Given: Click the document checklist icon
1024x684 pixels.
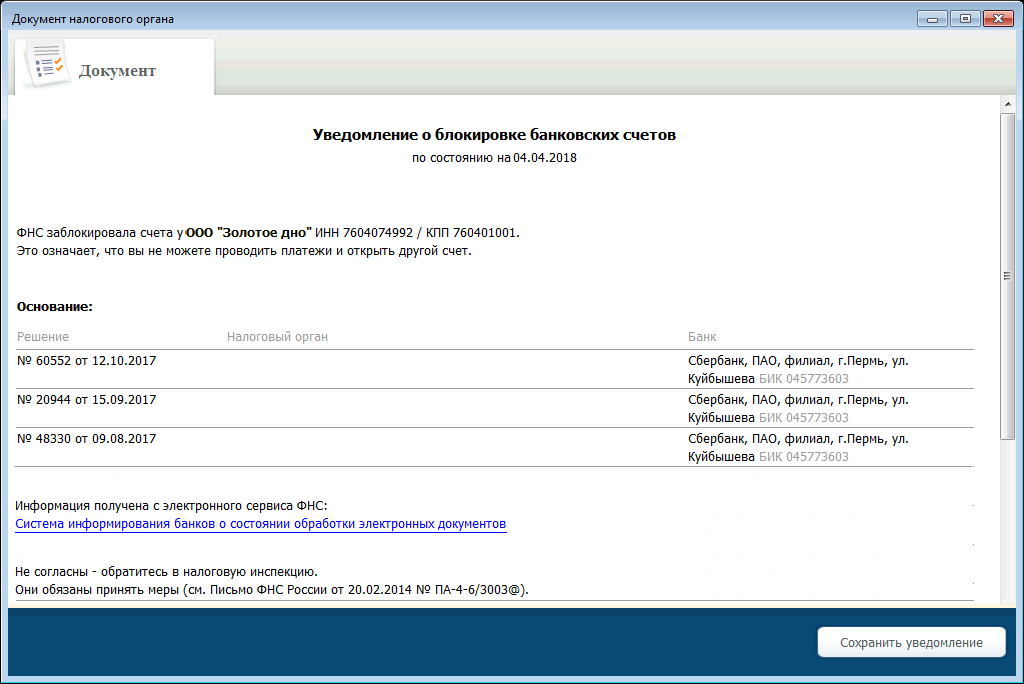Looking at the screenshot, I should 46,65.
